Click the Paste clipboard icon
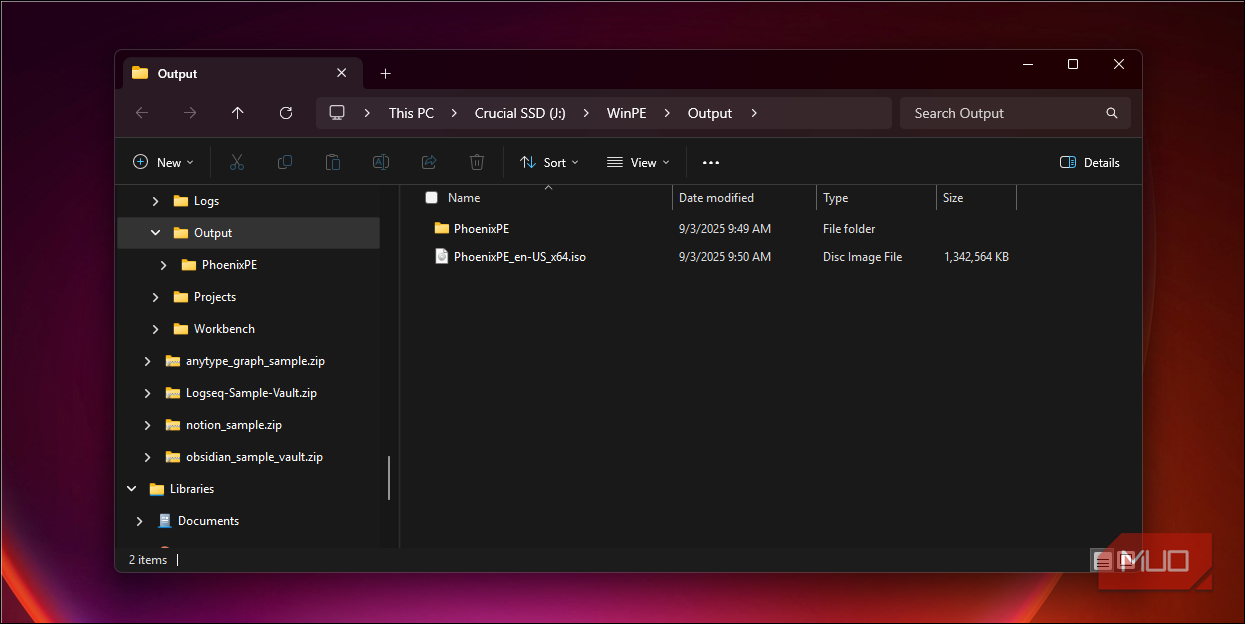Image resolution: width=1245 pixels, height=624 pixels. [x=333, y=162]
